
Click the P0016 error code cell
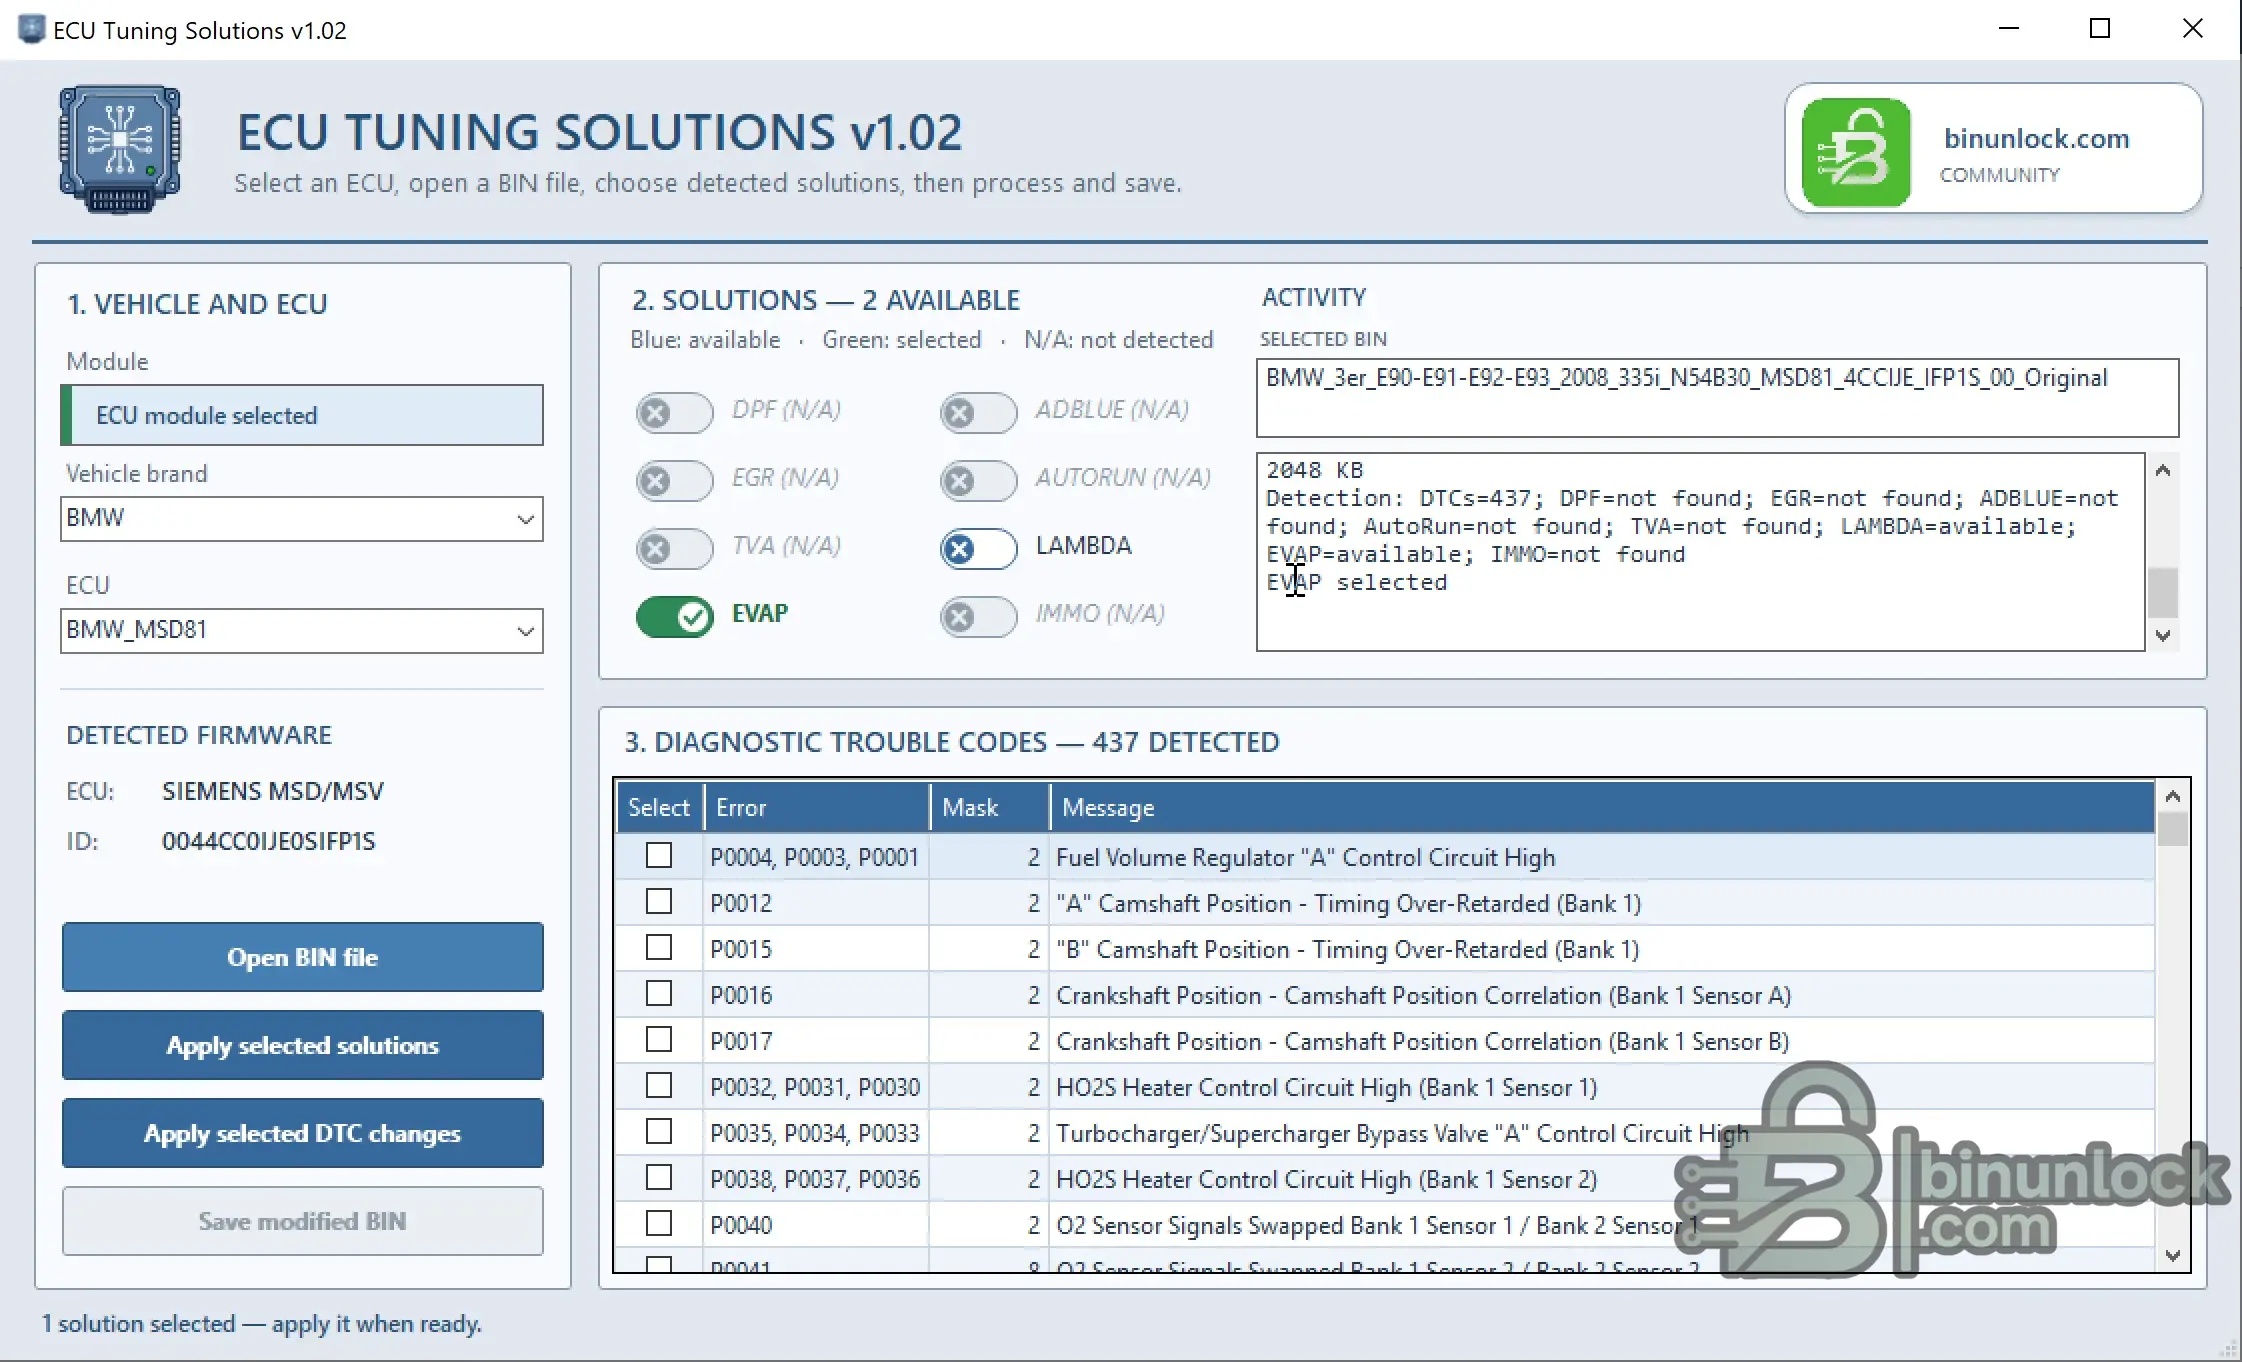[x=817, y=995]
